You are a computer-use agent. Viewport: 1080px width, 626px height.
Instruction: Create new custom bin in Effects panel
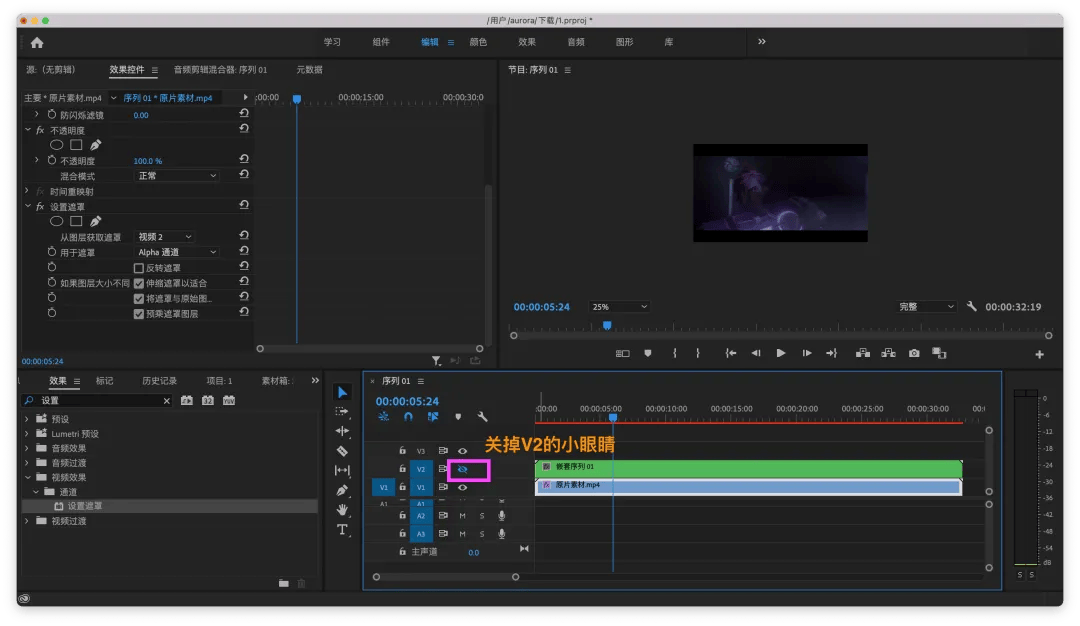[x=284, y=583]
